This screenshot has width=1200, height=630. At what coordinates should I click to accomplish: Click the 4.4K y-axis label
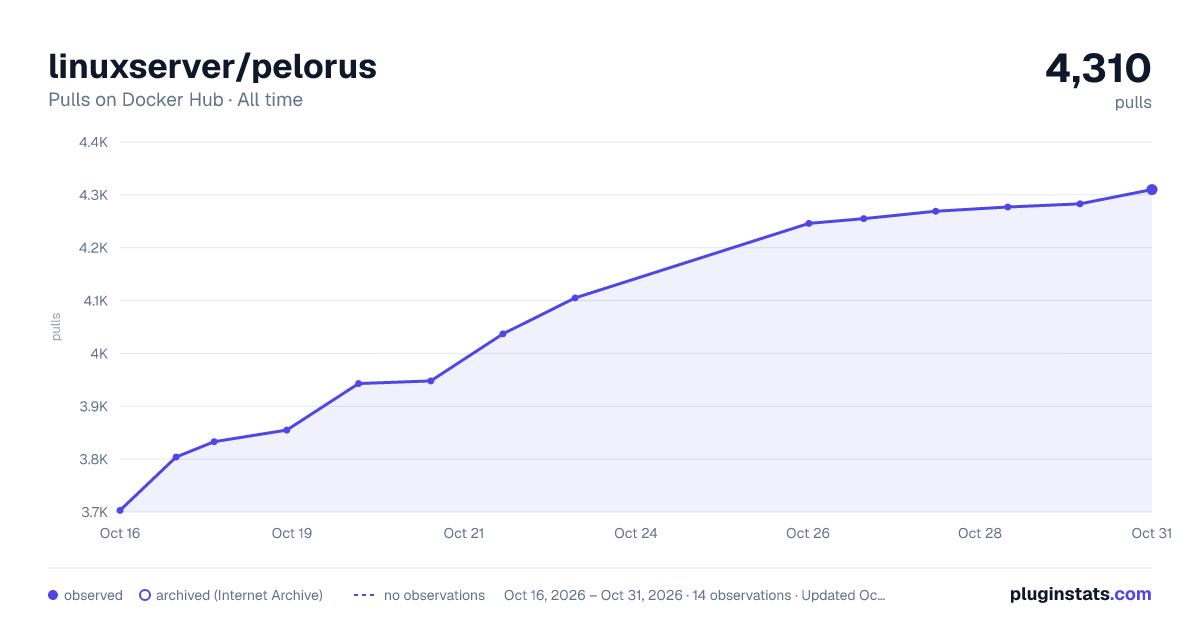pos(93,142)
